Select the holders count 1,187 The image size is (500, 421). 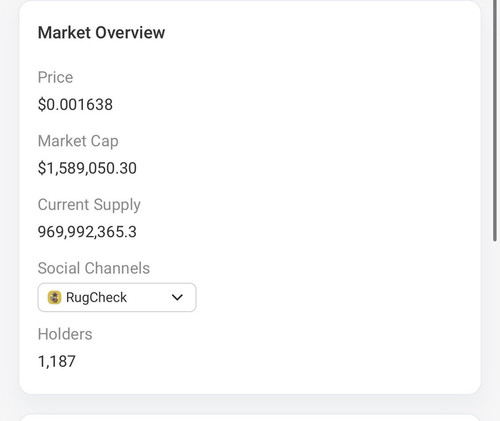[57, 361]
